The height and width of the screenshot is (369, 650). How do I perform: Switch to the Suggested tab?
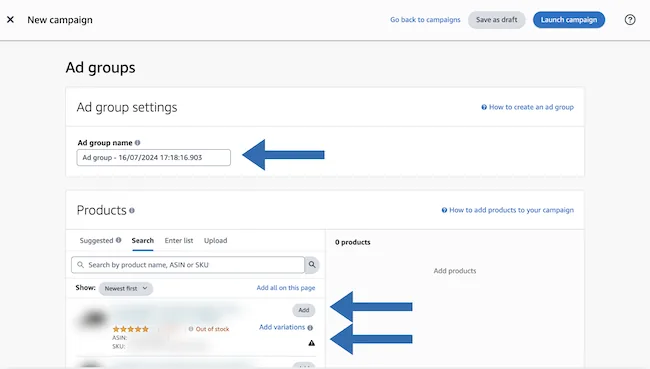96,240
